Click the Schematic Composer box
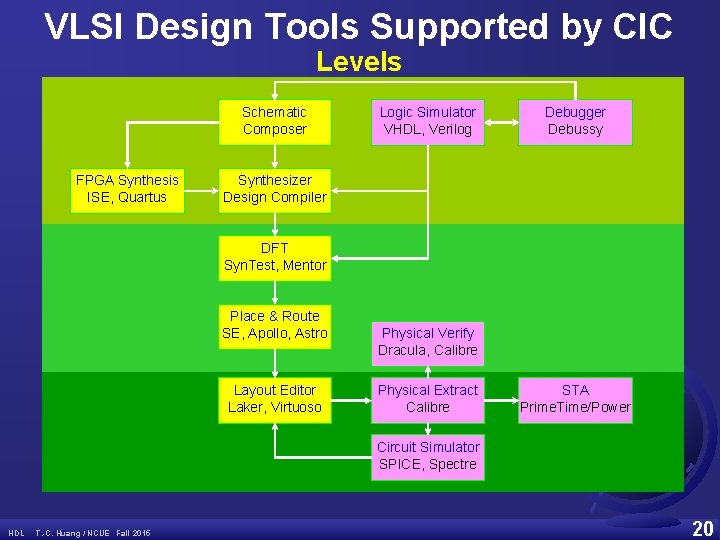The height and width of the screenshot is (540, 720). coord(275,122)
